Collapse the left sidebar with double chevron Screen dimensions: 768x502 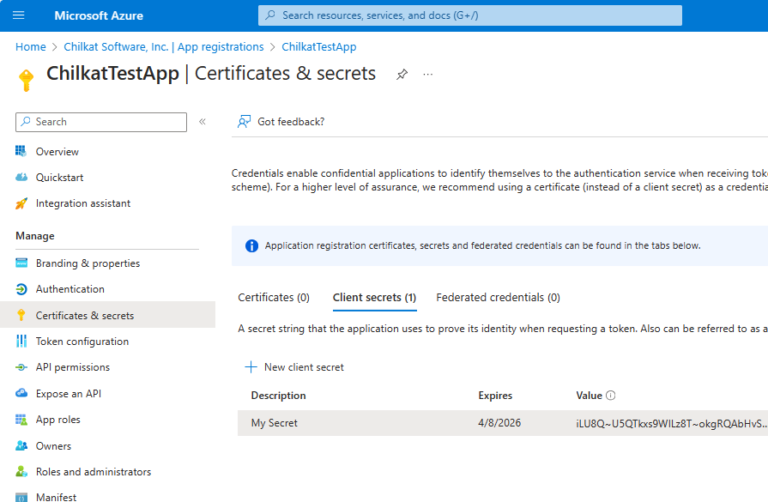pyautogui.click(x=202, y=122)
